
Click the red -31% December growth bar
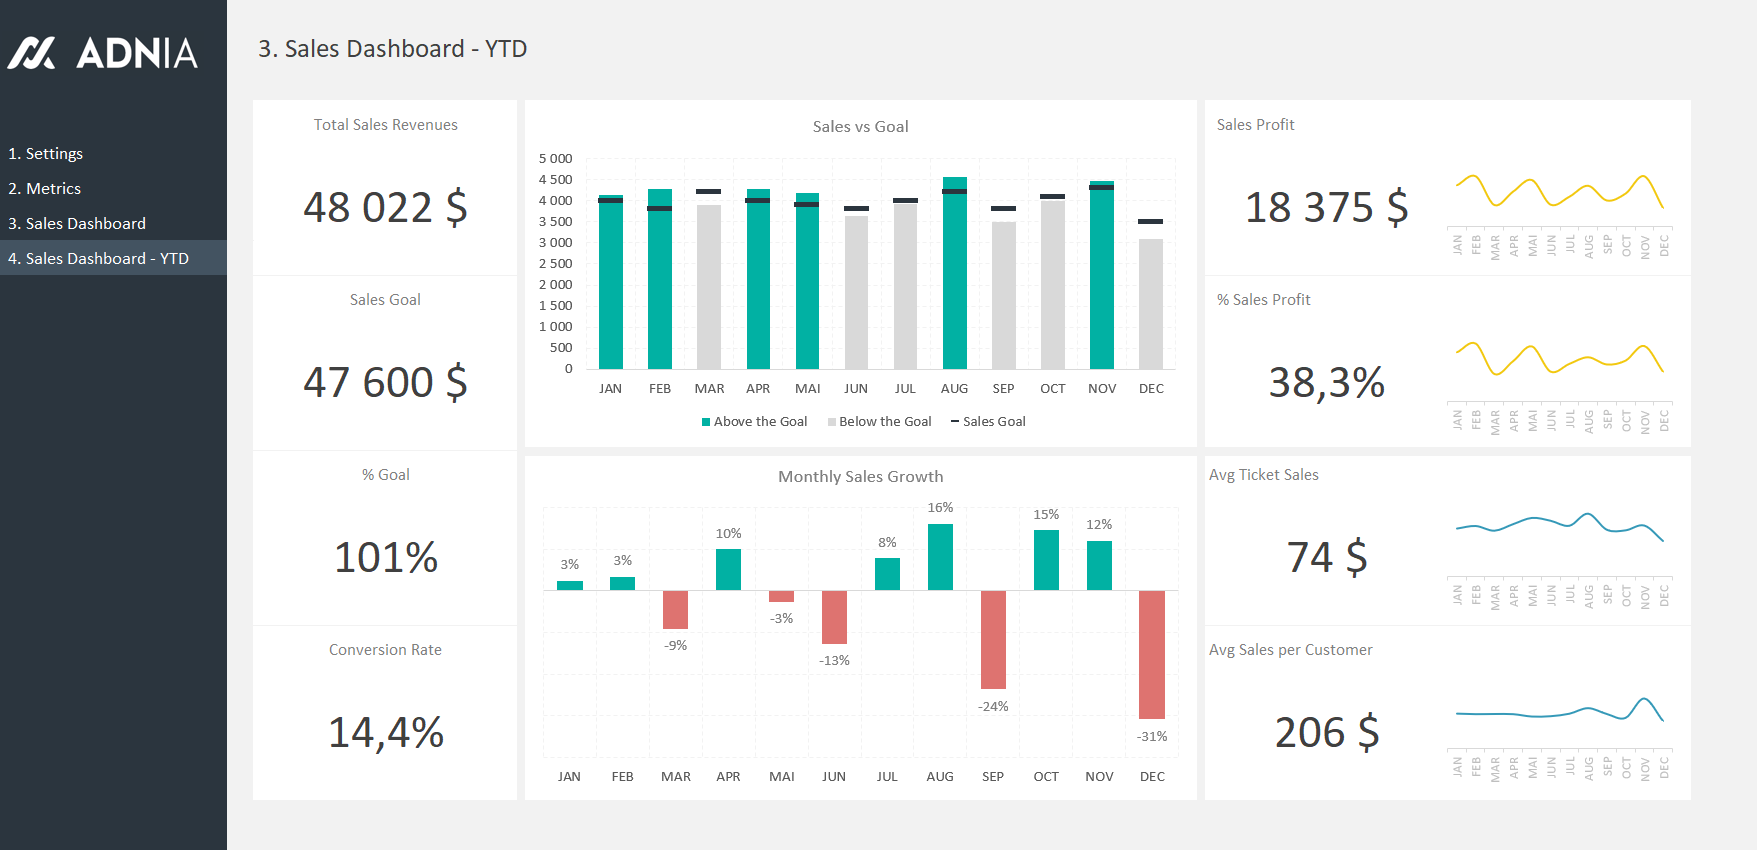point(1152,654)
